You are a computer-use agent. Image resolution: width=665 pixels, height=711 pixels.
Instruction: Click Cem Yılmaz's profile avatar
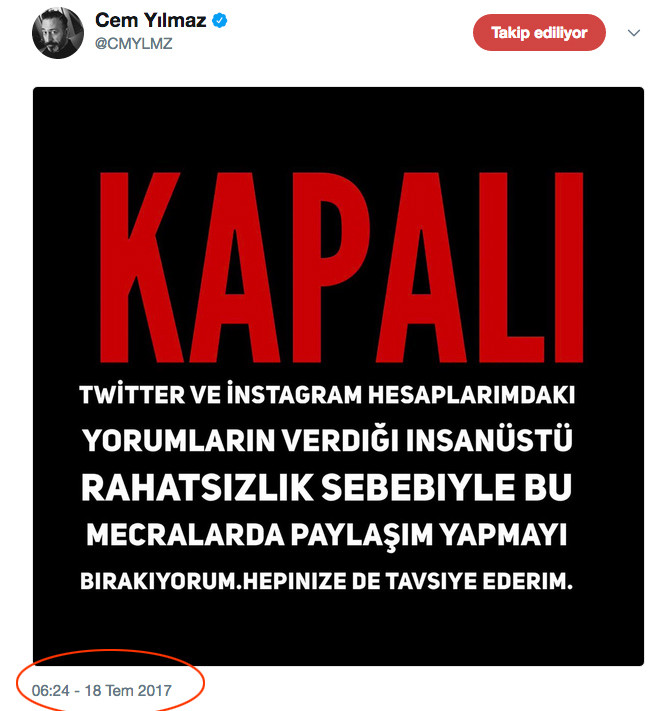(59, 34)
